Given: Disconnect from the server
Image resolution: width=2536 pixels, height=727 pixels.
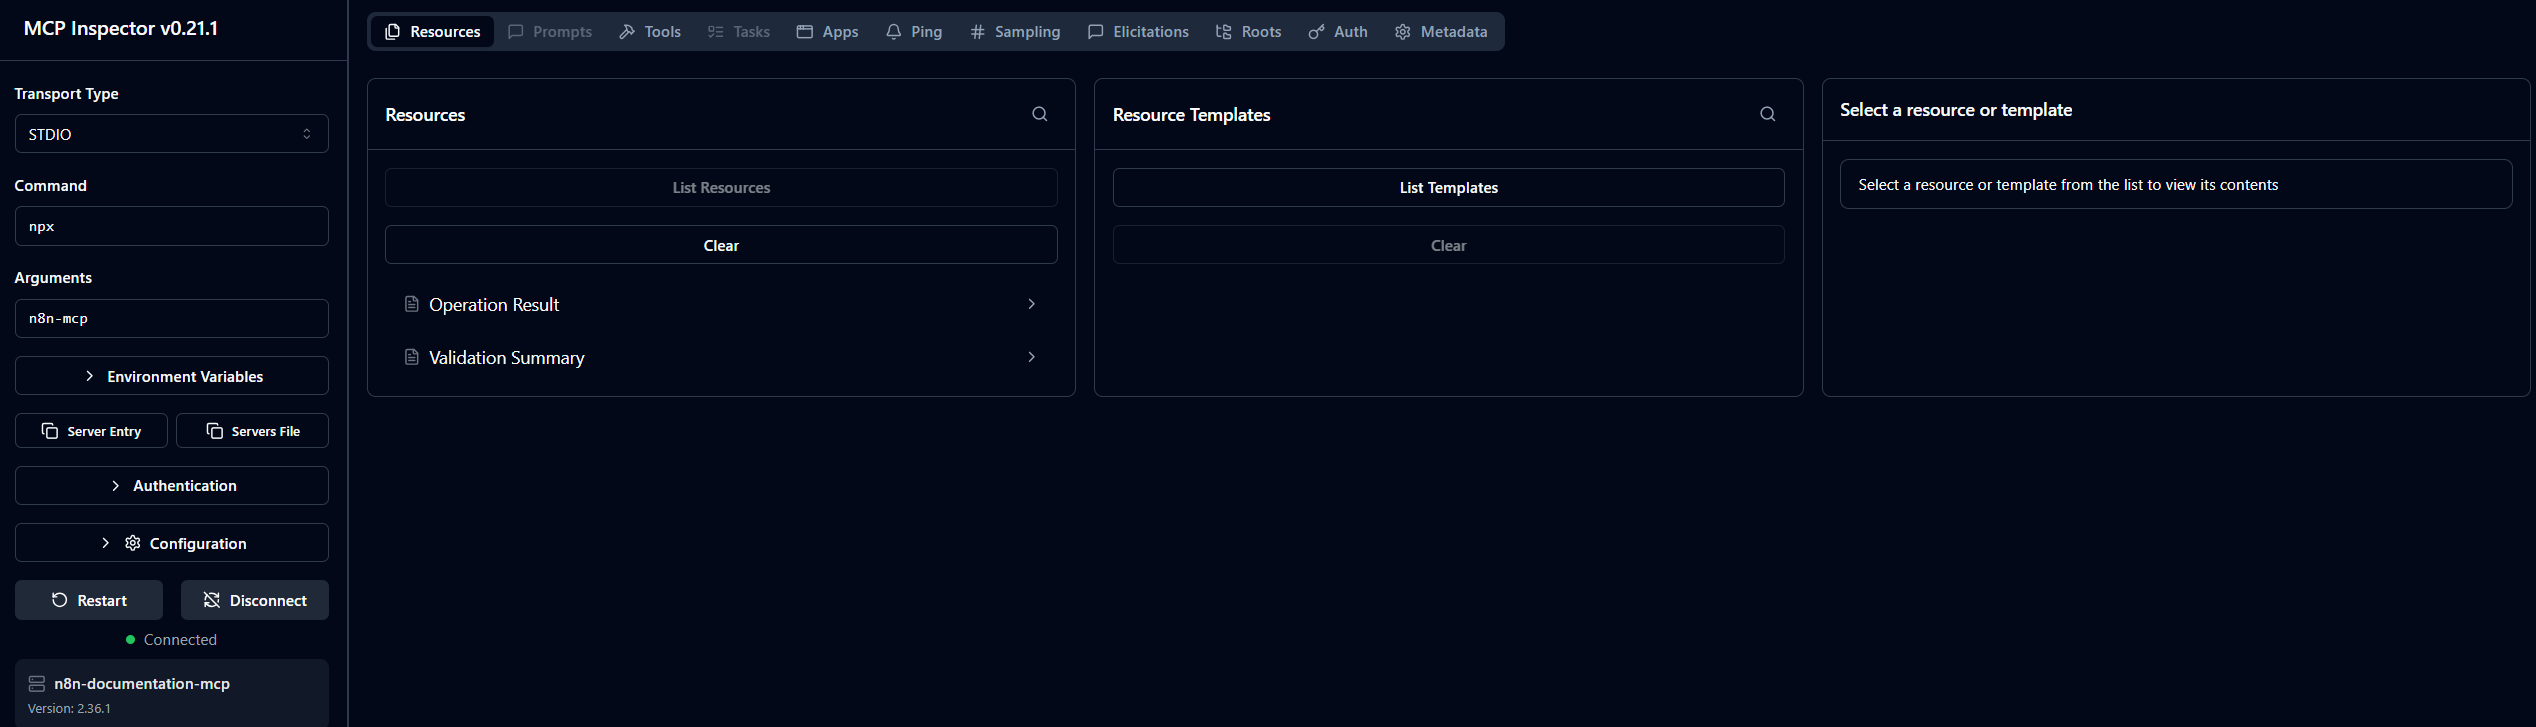Looking at the screenshot, I should [x=255, y=600].
